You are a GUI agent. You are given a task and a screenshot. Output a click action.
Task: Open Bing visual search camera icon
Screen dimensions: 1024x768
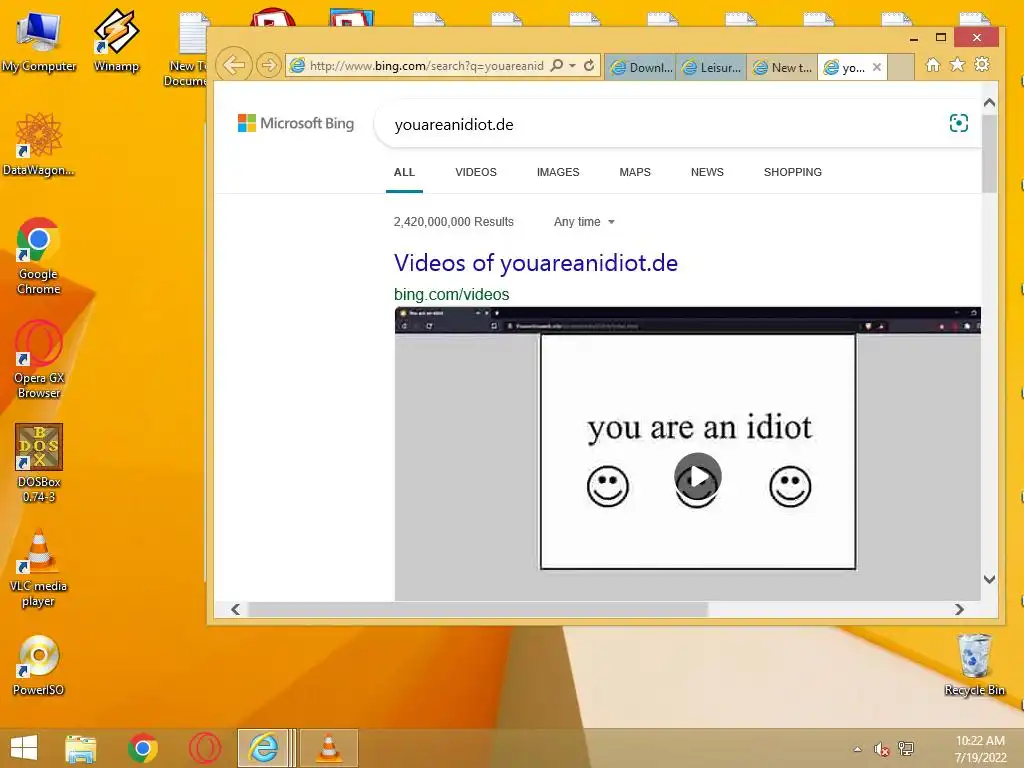point(959,123)
